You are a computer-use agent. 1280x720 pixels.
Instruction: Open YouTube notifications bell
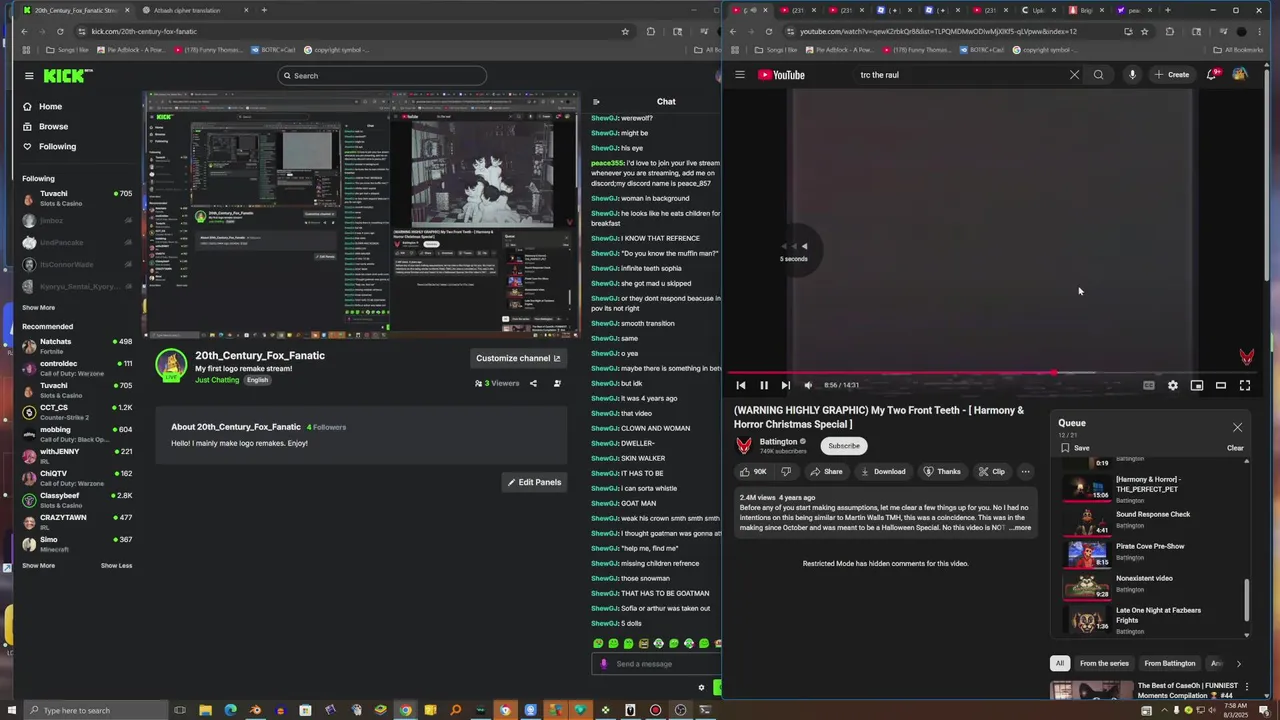pyautogui.click(x=1213, y=75)
